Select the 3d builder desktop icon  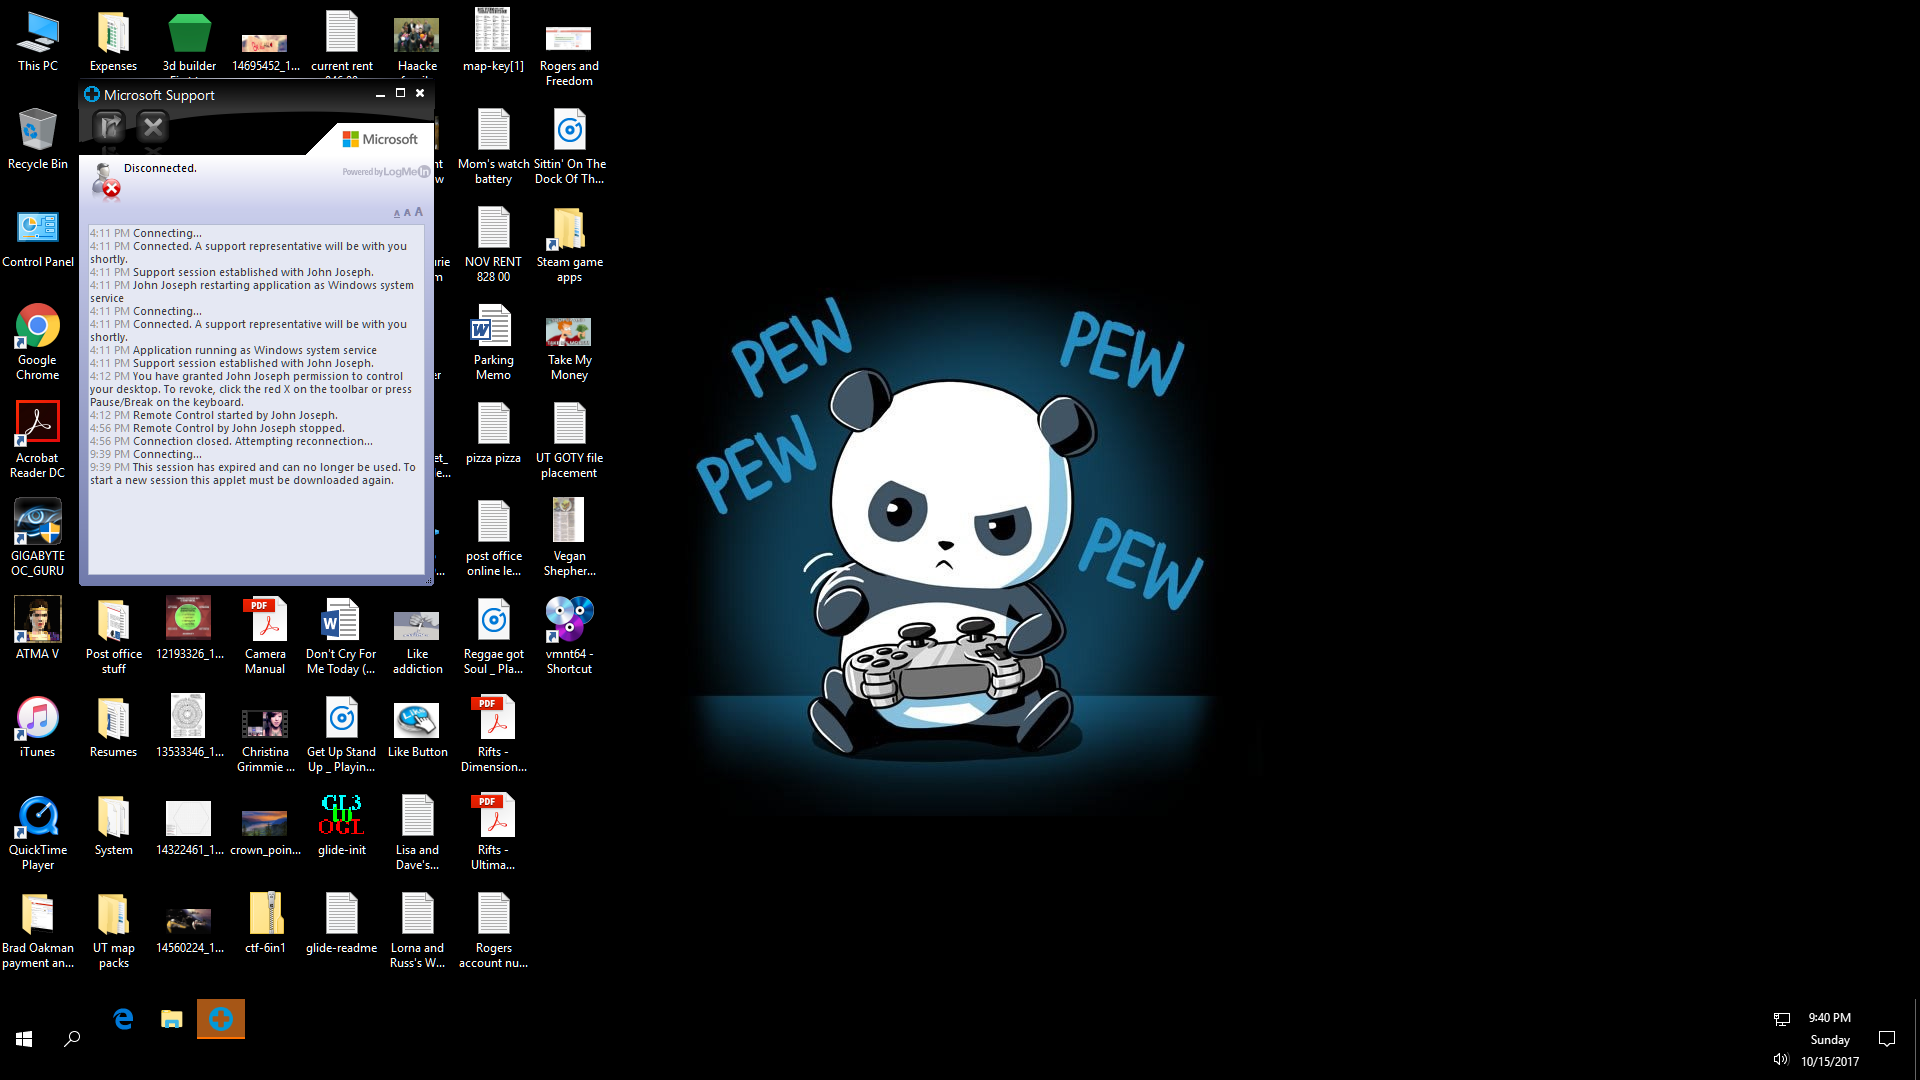(x=189, y=42)
